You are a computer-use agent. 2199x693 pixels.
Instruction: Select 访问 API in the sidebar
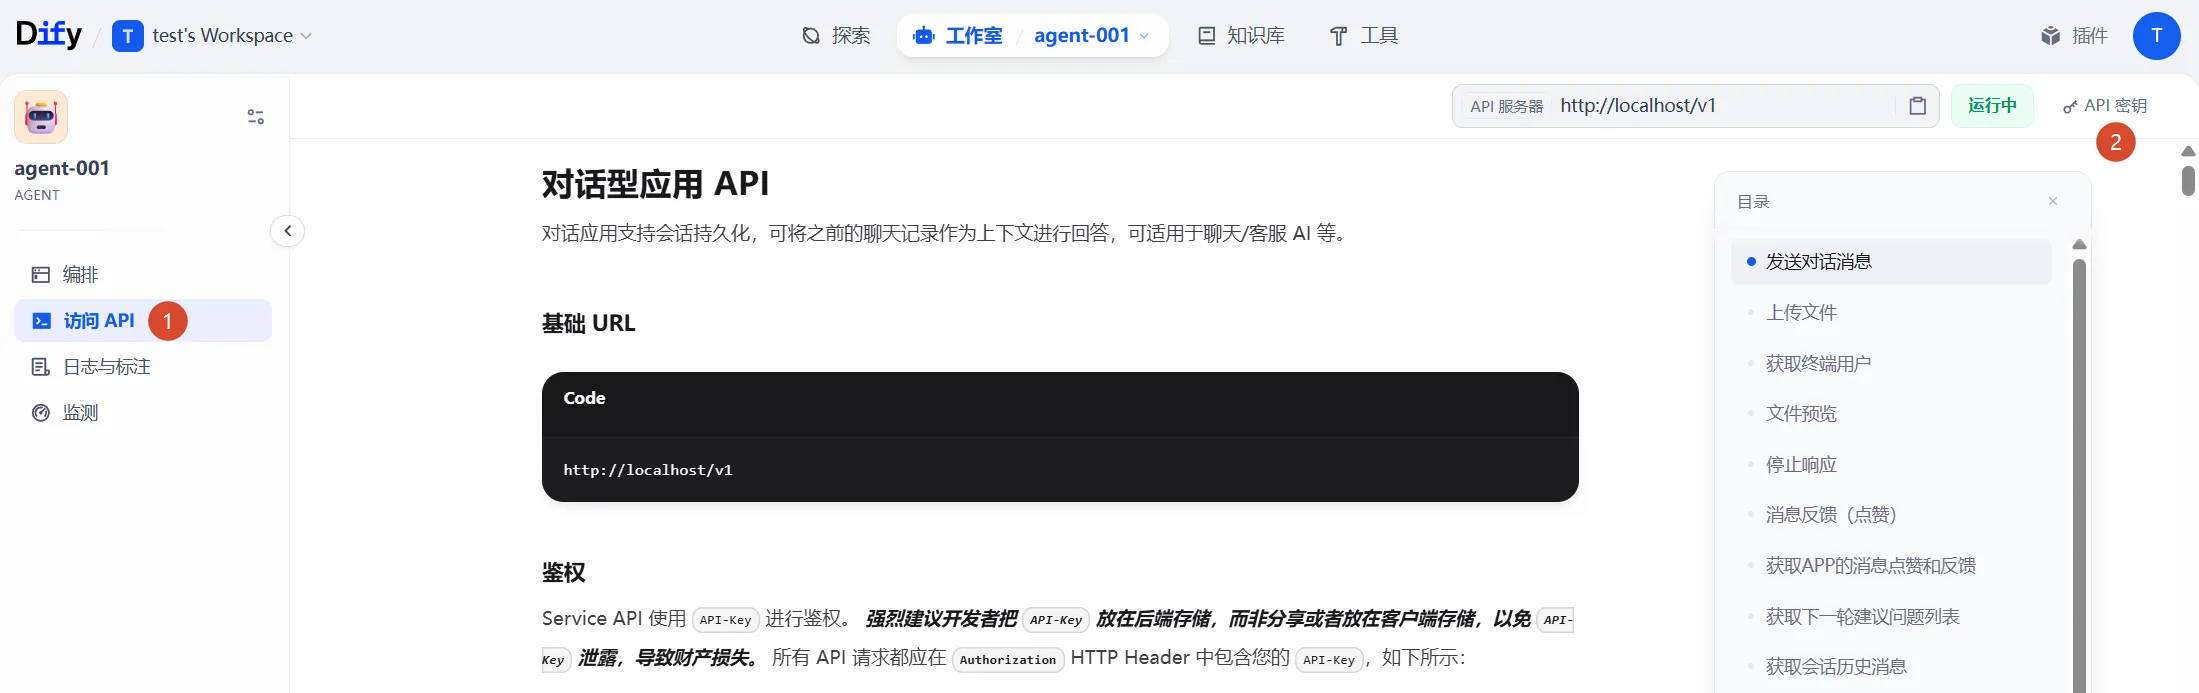(x=143, y=320)
